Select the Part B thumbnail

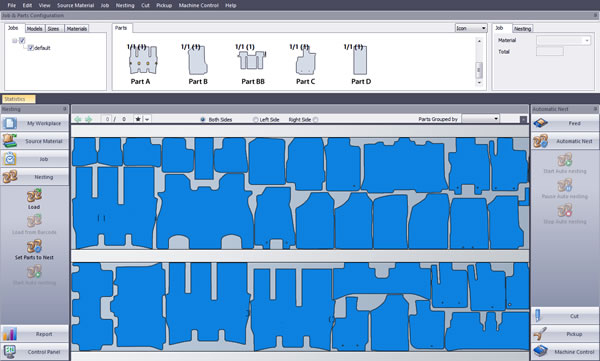(198, 60)
